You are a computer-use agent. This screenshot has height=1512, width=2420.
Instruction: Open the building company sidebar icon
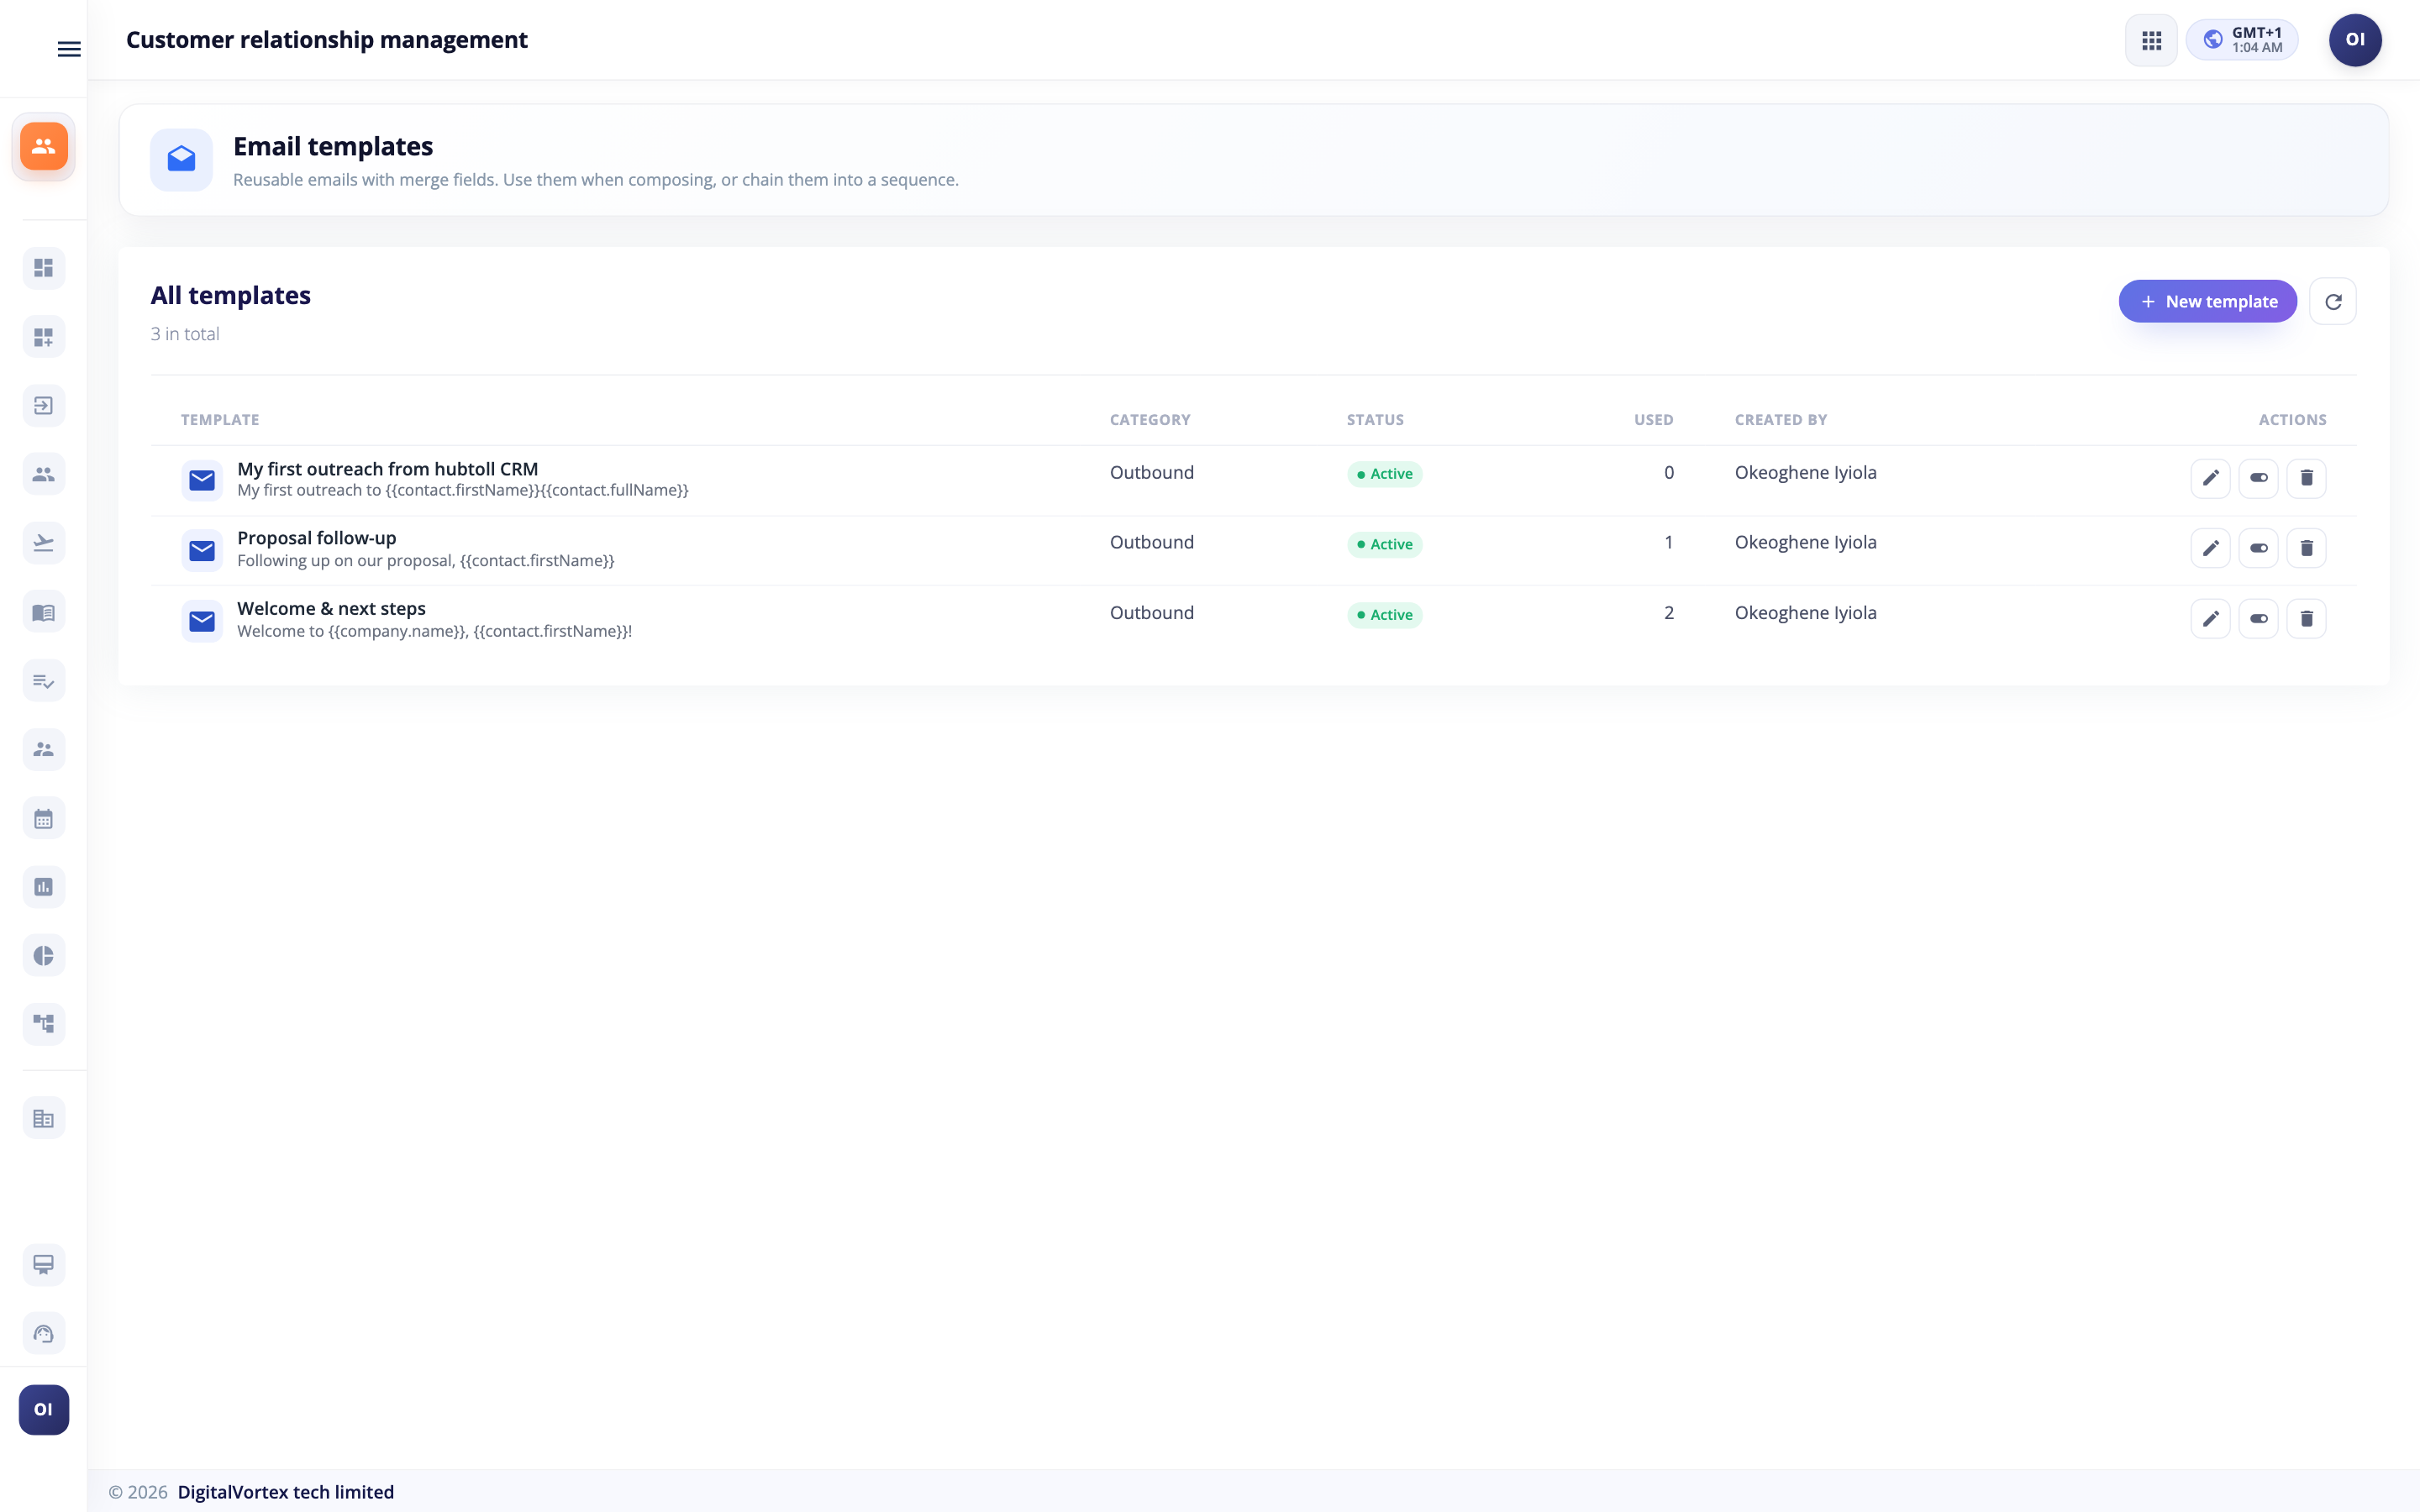[44, 1119]
